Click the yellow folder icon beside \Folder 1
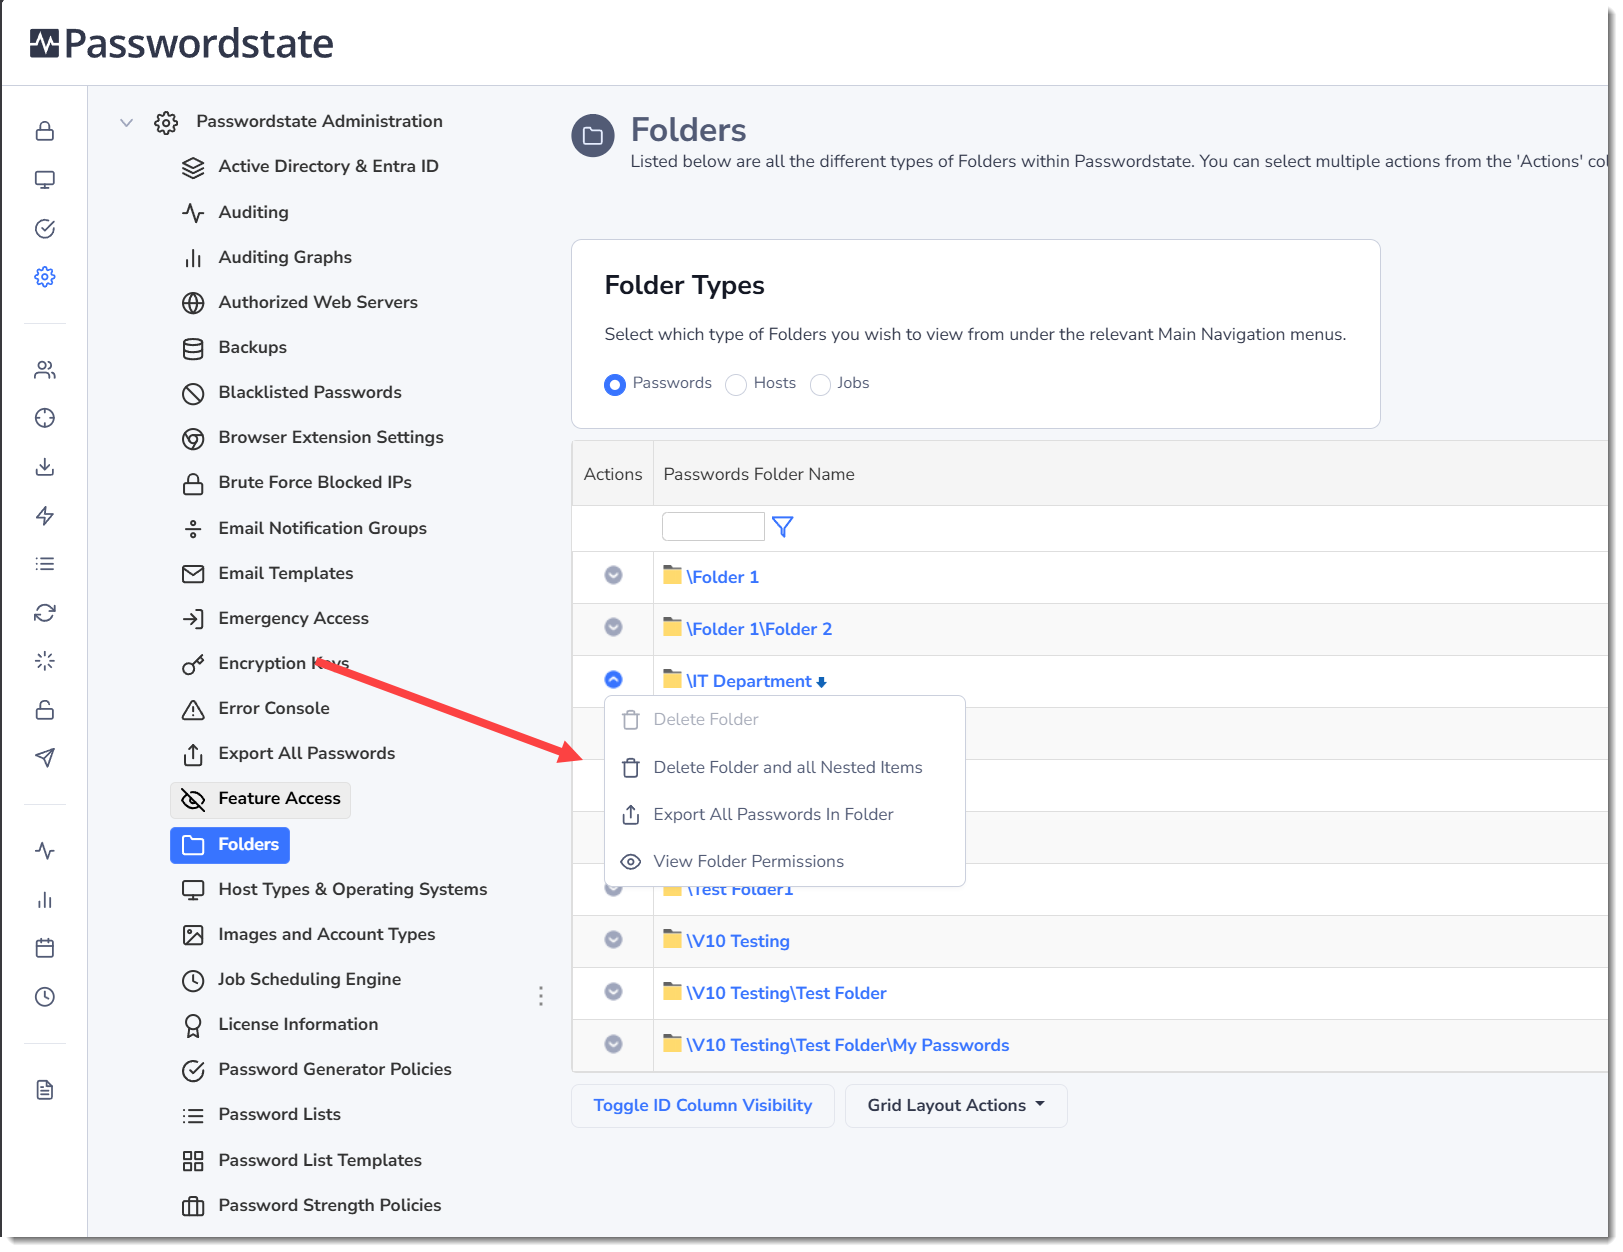 coord(673,575)
